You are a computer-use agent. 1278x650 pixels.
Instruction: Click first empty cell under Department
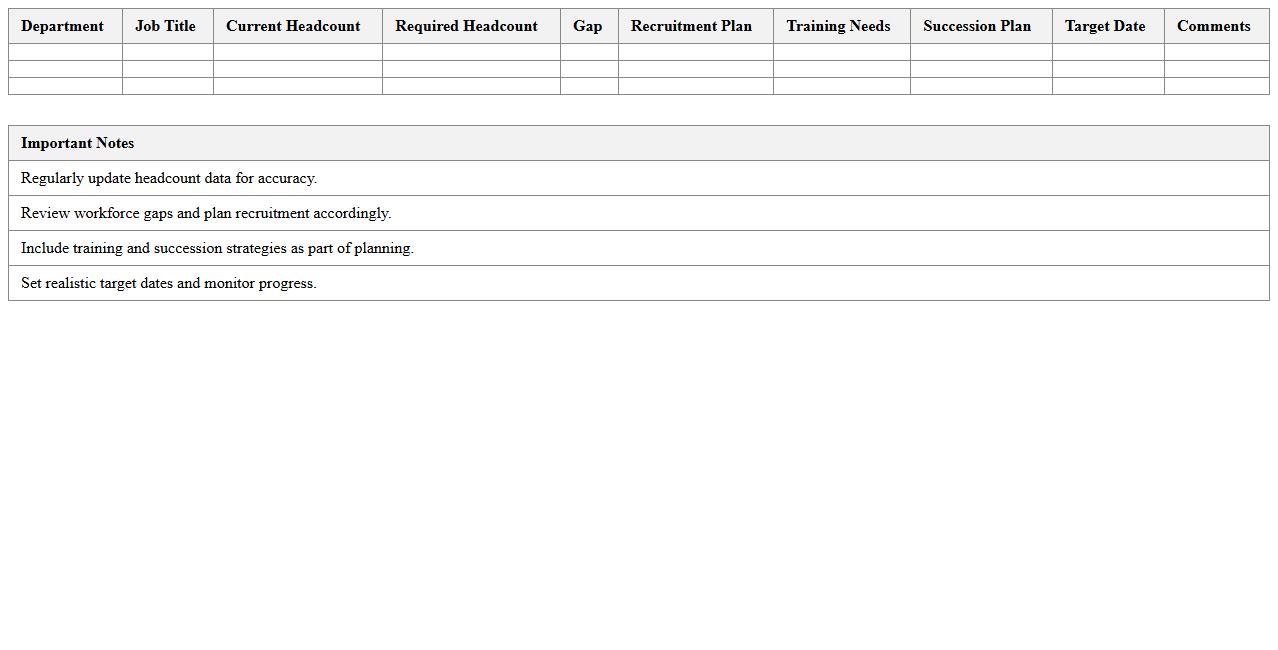[x=65, y=52]
